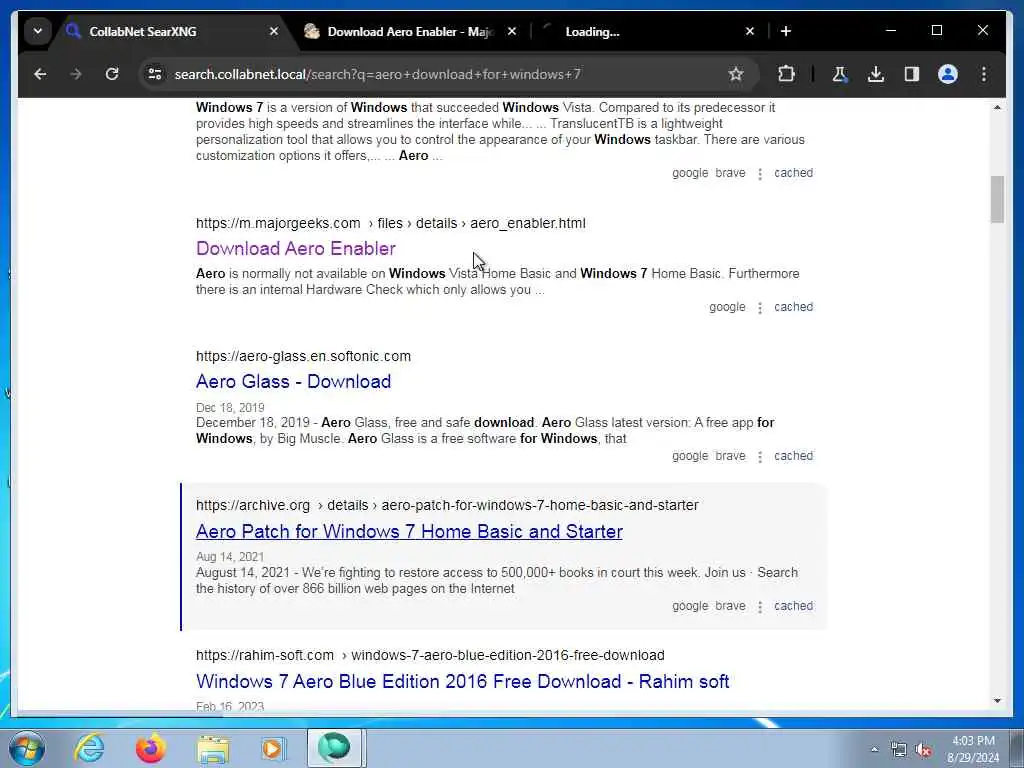This screenshot has width=1024, height=768.
Task: Open more options for Aero Patch result
Action: tap(760, 607)
